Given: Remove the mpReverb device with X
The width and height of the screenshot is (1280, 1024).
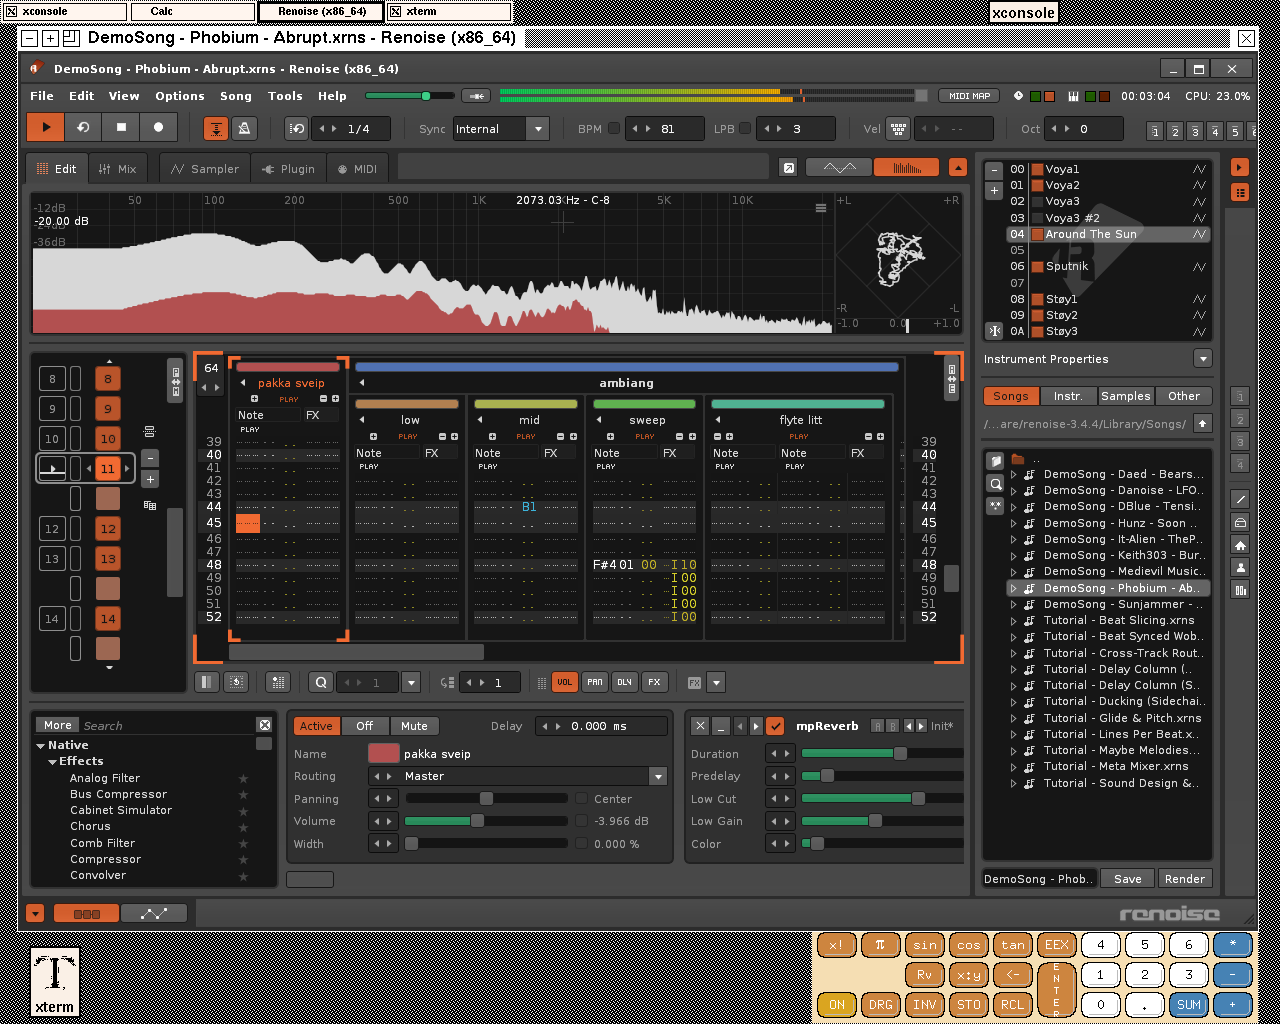Looking at the screenshot, I should [x=700, y=726].
